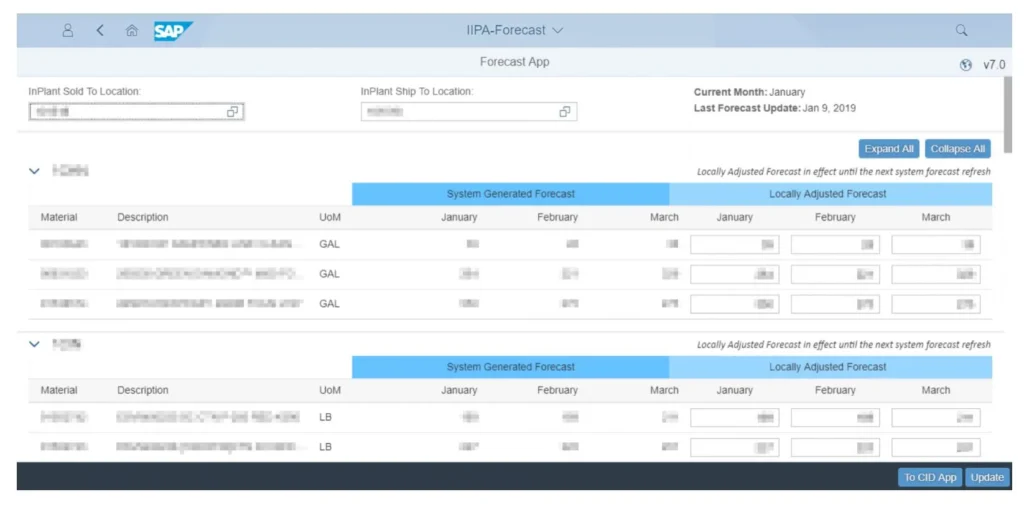This screenshot has height=507, width=1024.
Task: Open the To CID App button
Action: (930, 478)
